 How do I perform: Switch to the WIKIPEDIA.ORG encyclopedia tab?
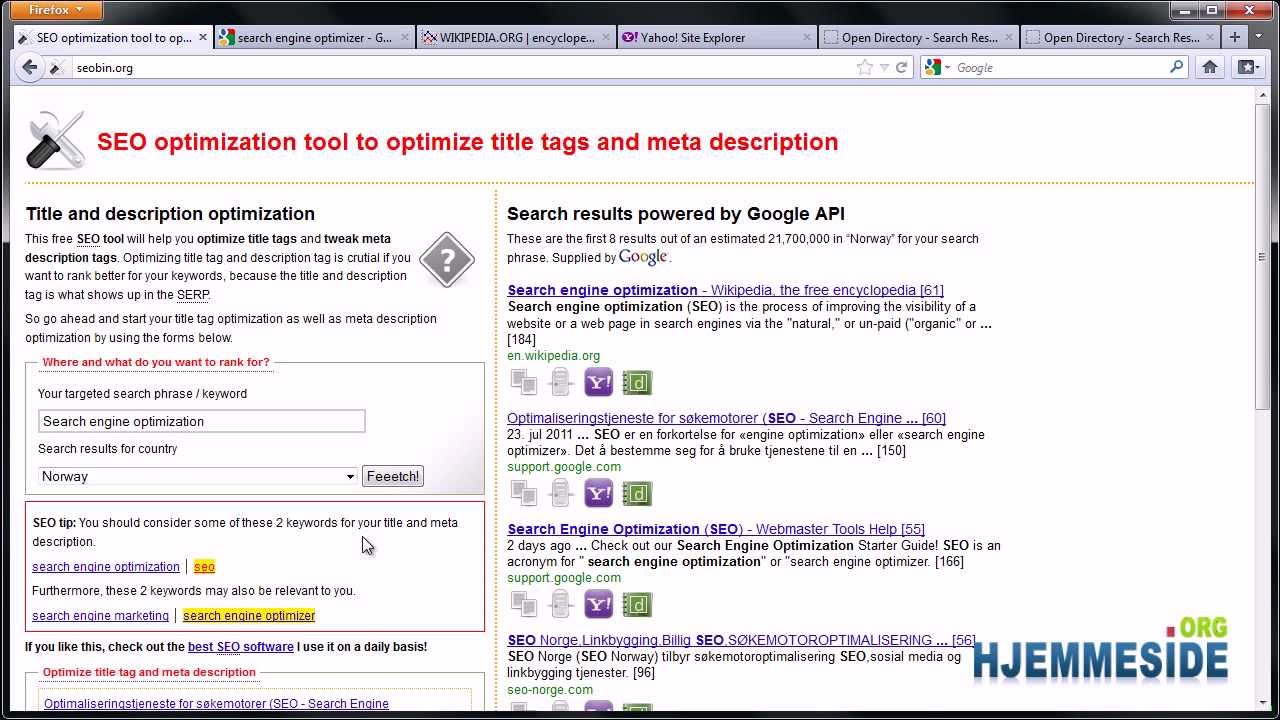click(x=515, y=37)
